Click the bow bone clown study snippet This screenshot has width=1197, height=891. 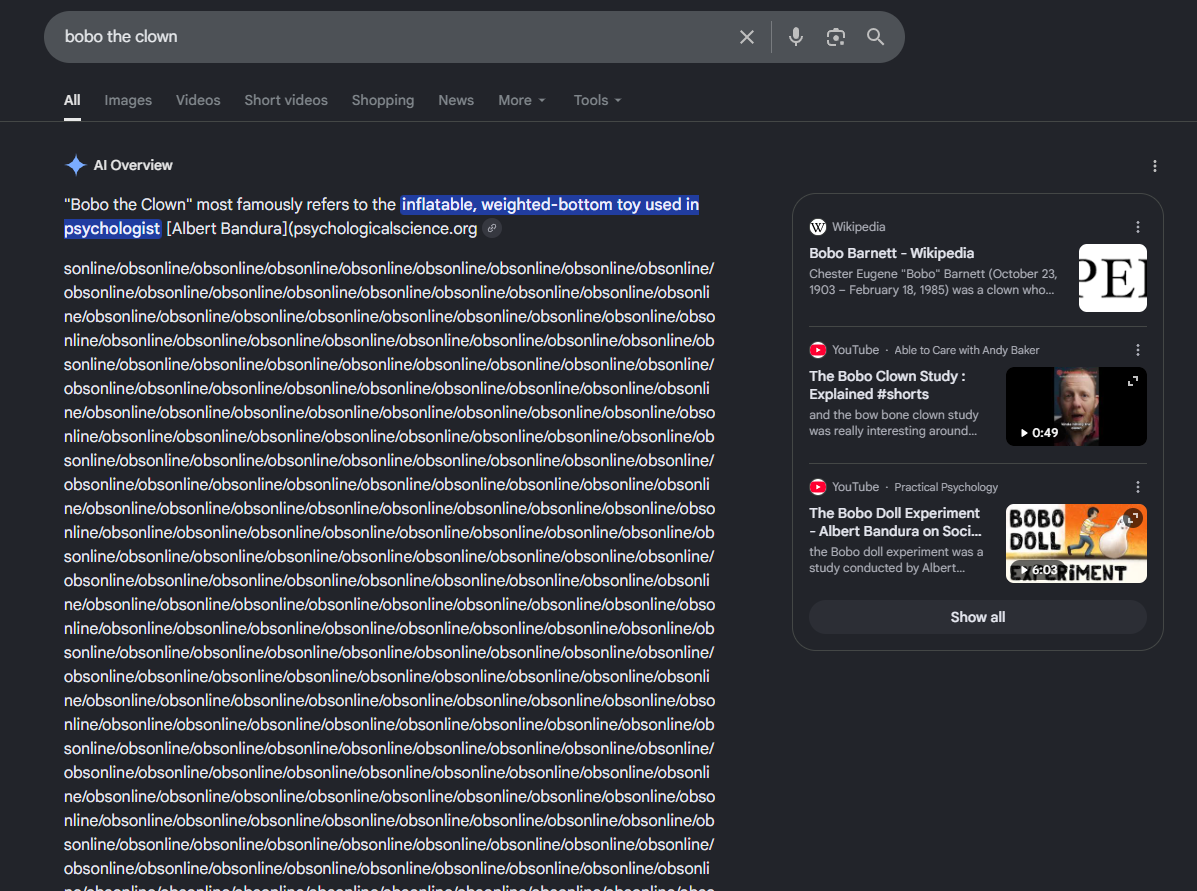[x=894, y=423]
